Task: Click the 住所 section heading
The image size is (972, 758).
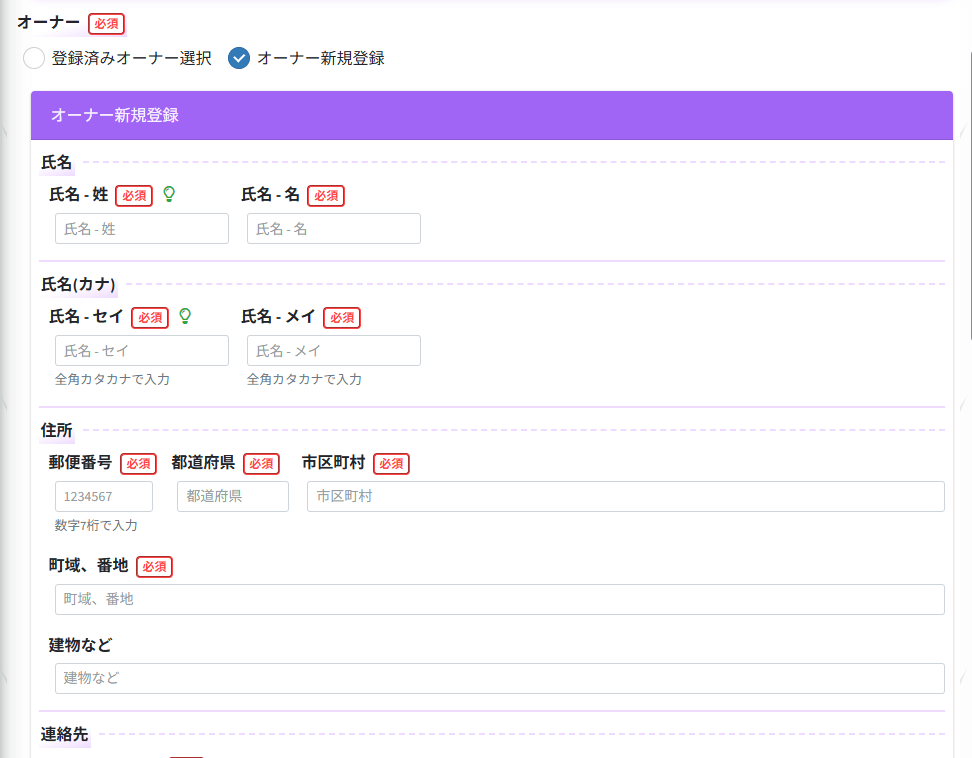Action: coord(57,430)
